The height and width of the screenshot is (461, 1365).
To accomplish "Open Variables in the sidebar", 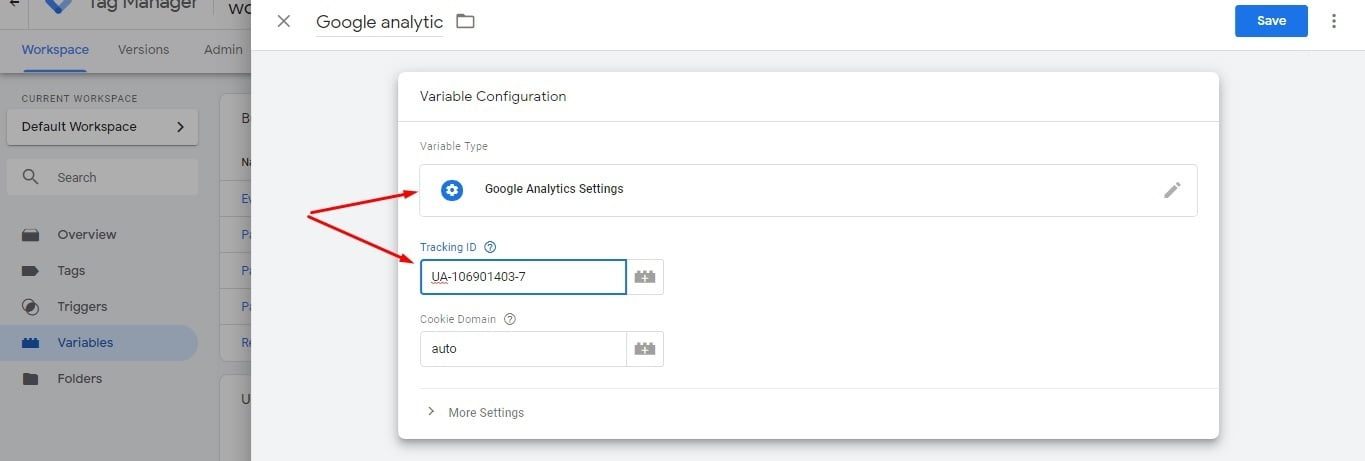I will coord(99,343).
